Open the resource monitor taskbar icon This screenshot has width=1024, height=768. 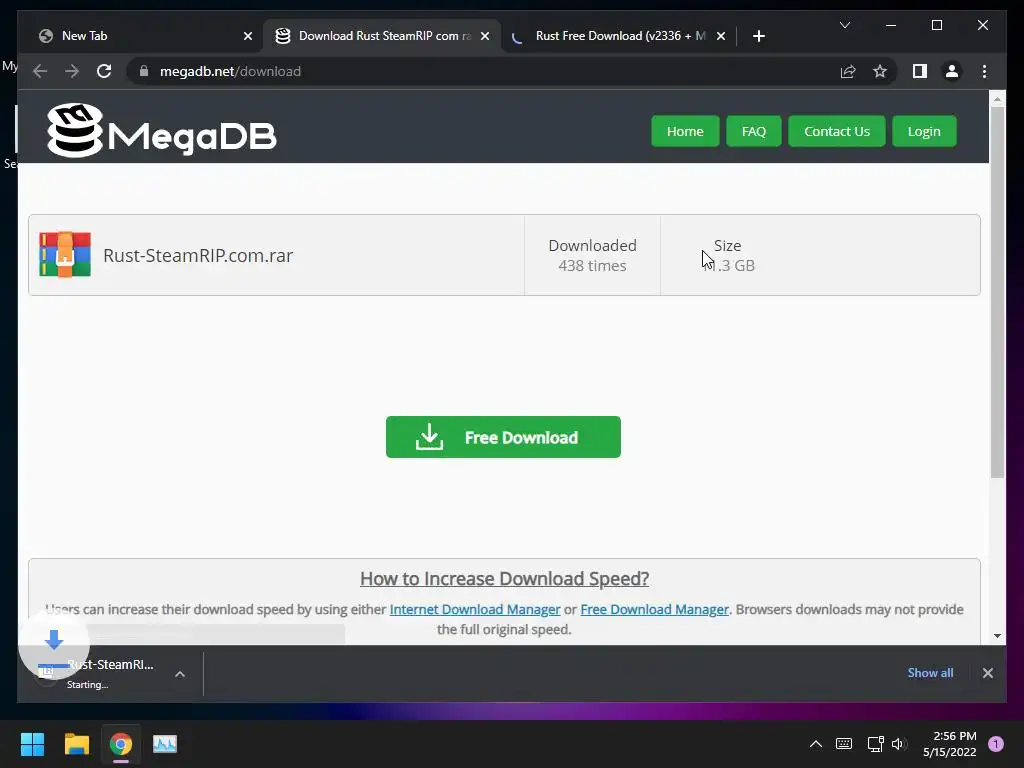pos(165,744)
